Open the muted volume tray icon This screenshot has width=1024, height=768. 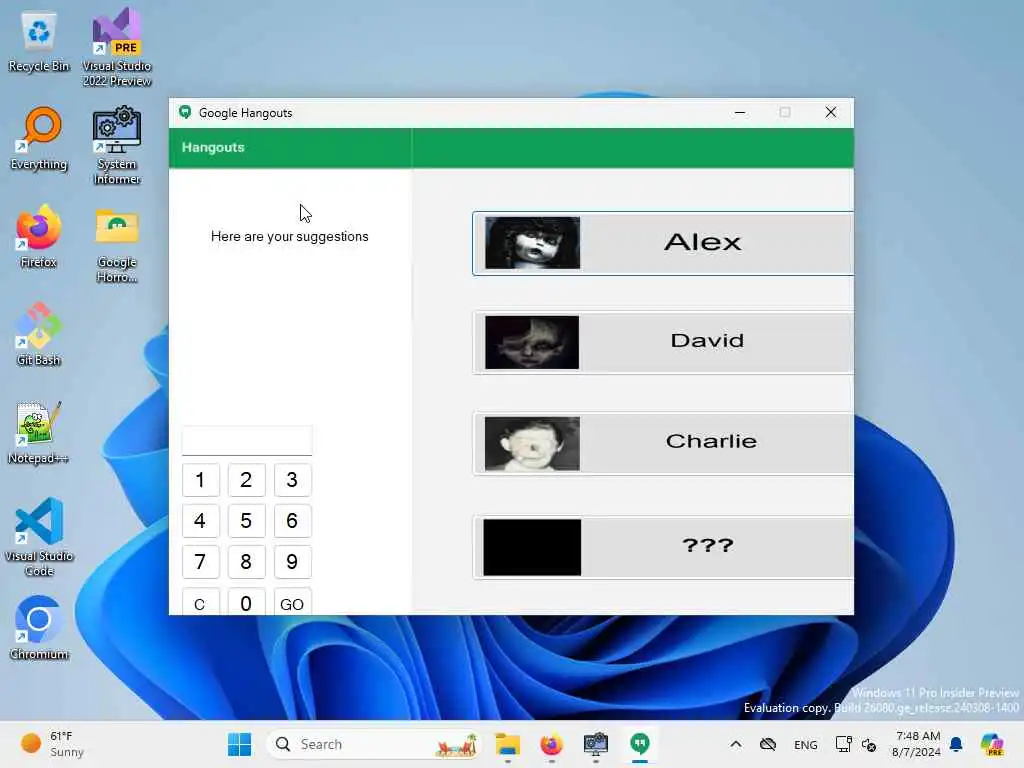coord(869,744)
